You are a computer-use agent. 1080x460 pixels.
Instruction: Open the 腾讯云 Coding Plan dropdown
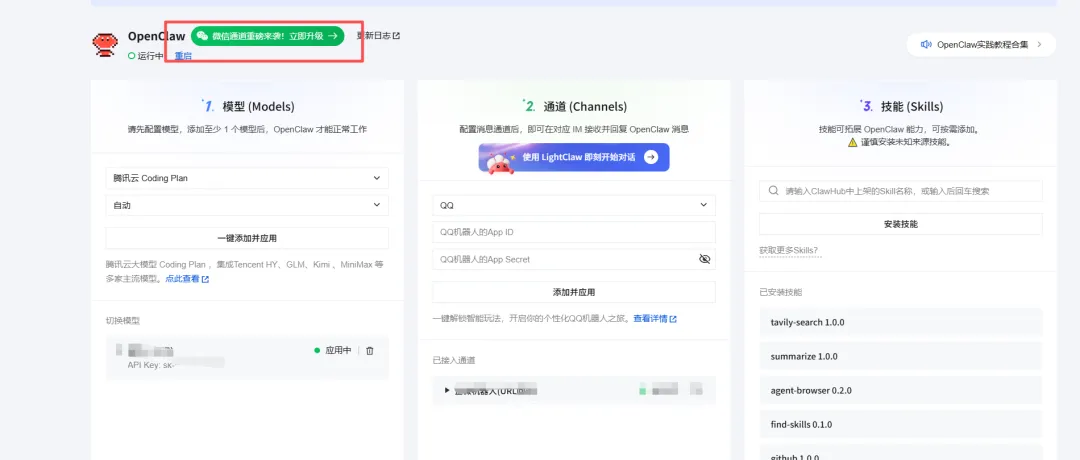247,178
